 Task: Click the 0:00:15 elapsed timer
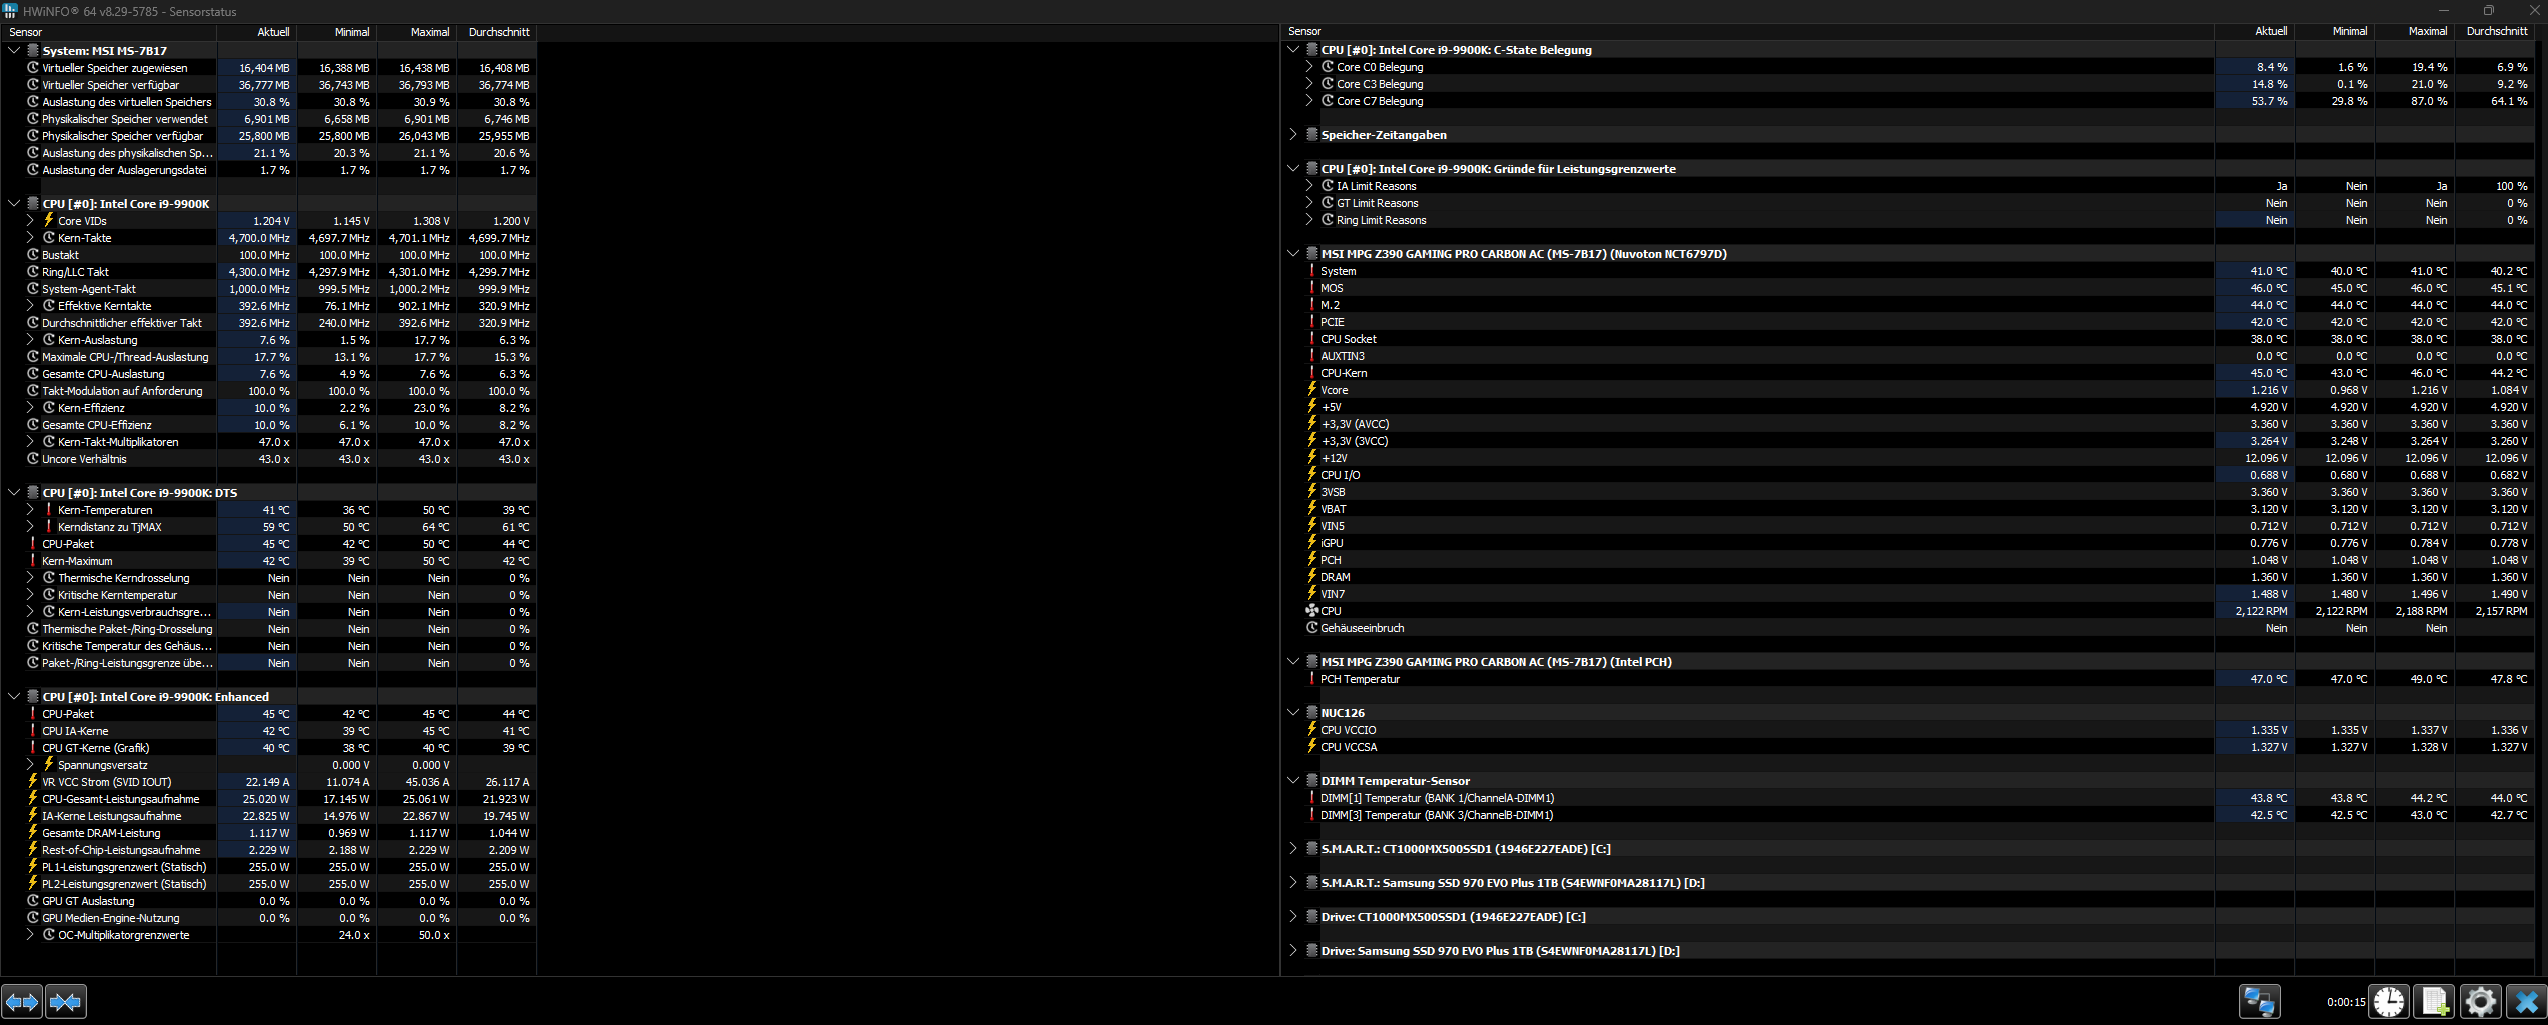pos(2346,1002)
